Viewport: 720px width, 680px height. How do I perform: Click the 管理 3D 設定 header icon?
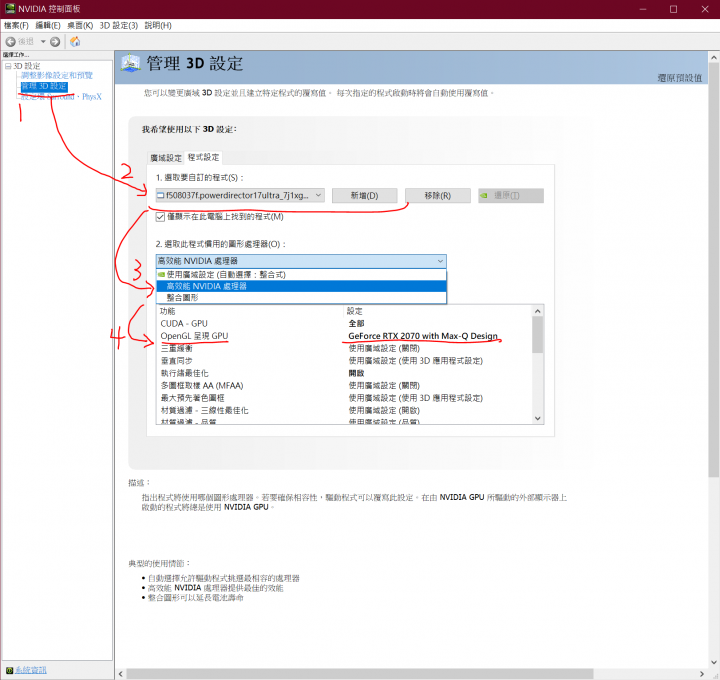130,63
